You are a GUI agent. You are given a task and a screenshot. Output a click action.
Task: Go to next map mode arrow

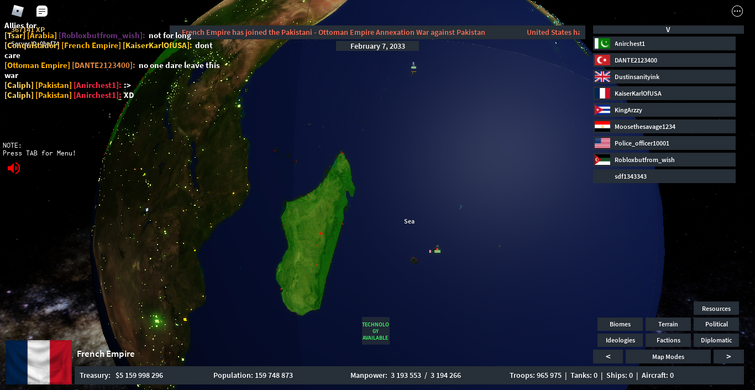(x=728, y=357)
